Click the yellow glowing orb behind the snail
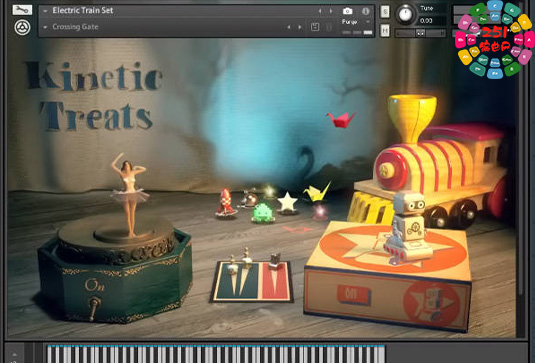The height and width of the screenshot is (363, 535). click(269, 191)
